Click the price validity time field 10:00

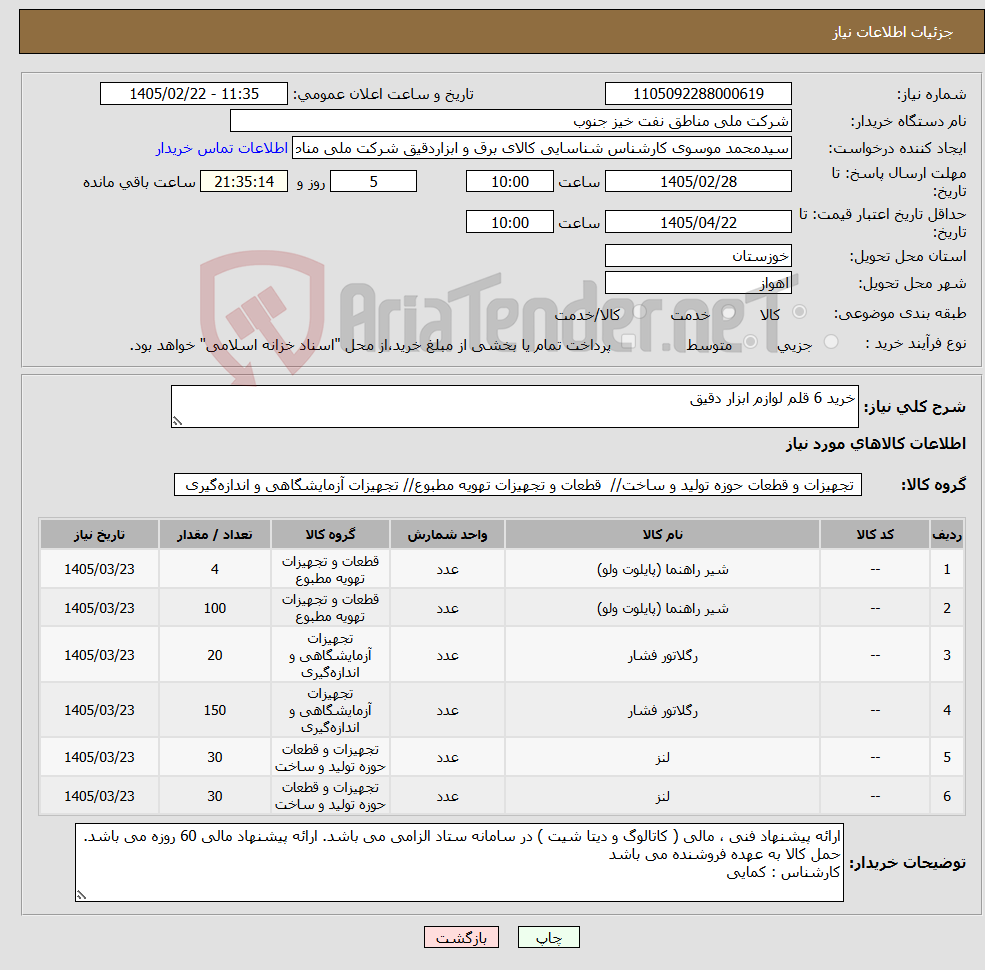509,222
